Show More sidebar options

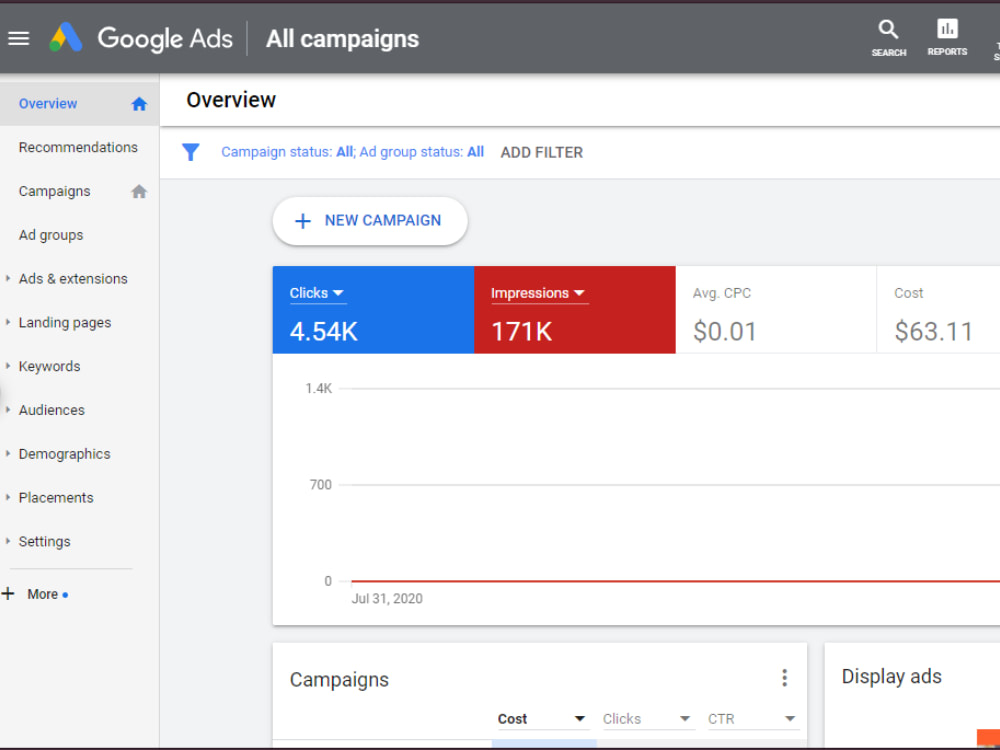pyautogui.click(x=43, y=594)
